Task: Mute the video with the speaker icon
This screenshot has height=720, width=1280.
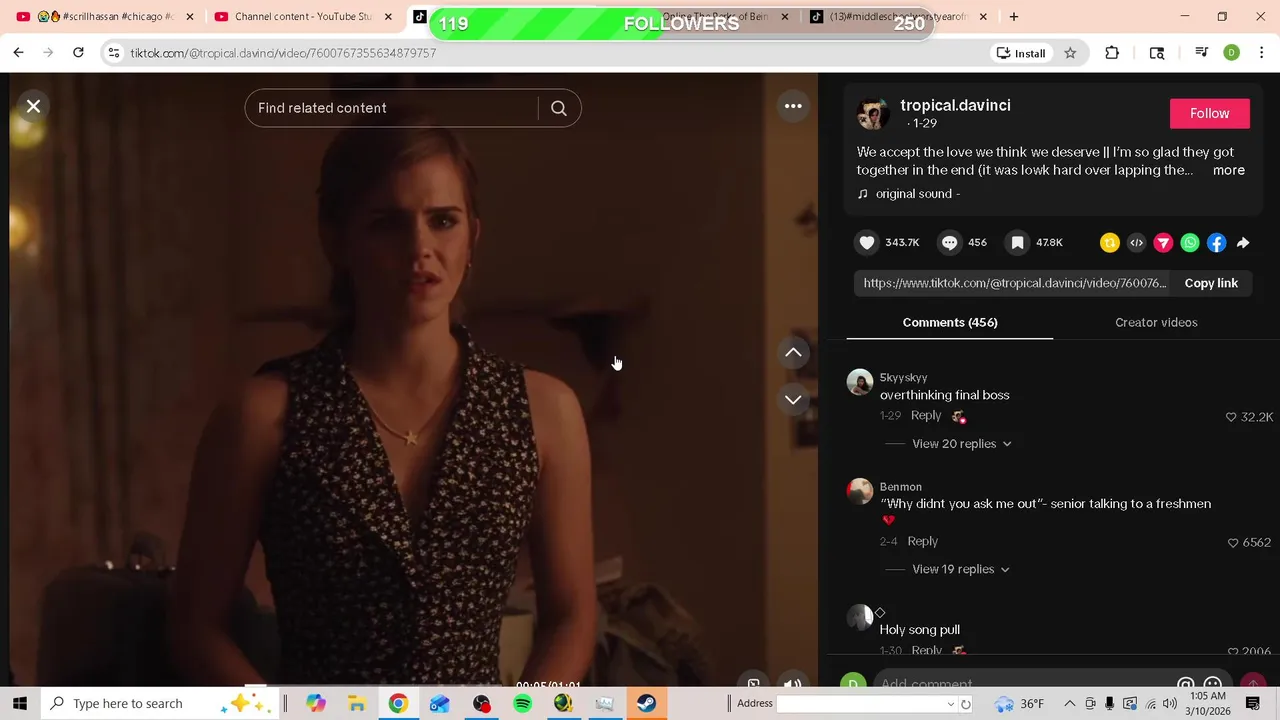Action: pyautogui.click(x=792, y=684)
